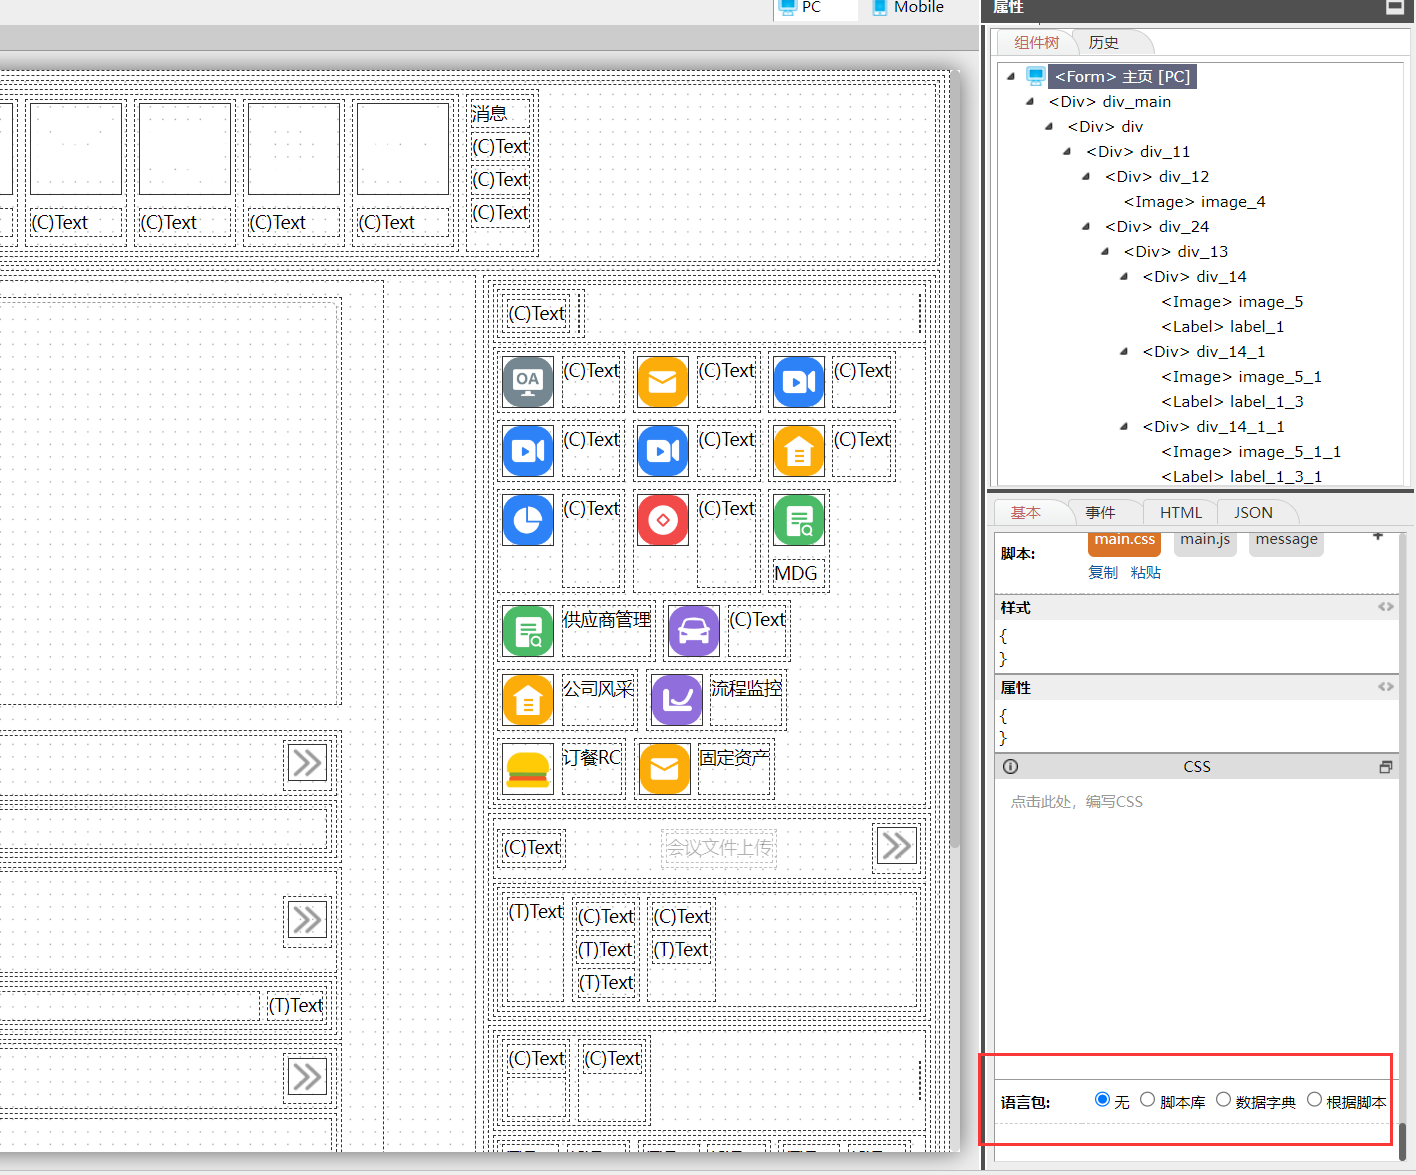This screenshot has height=1175, width=1416.
Task: Collapse the Form 主页 root node
Action: coord(1011,76)
